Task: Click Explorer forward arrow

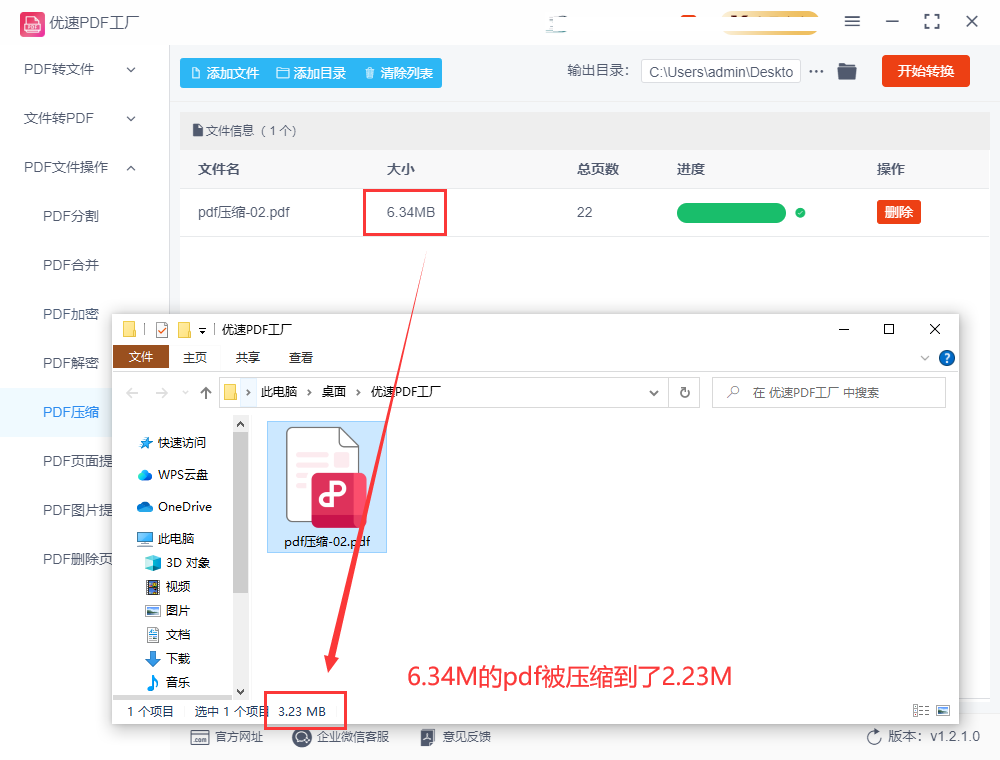Action: pos(162,393)
